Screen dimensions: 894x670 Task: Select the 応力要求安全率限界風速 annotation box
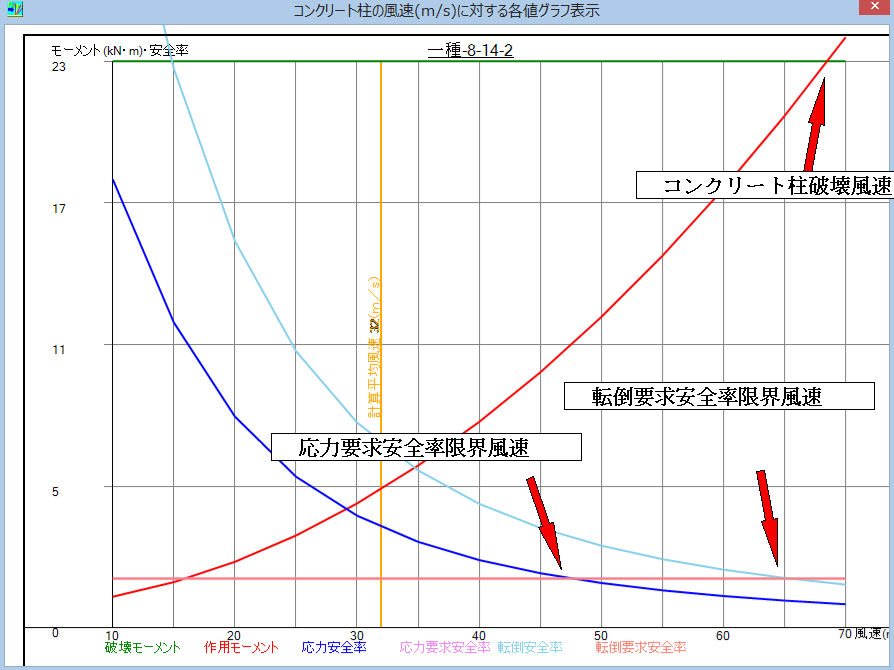(x=426, y=447)
